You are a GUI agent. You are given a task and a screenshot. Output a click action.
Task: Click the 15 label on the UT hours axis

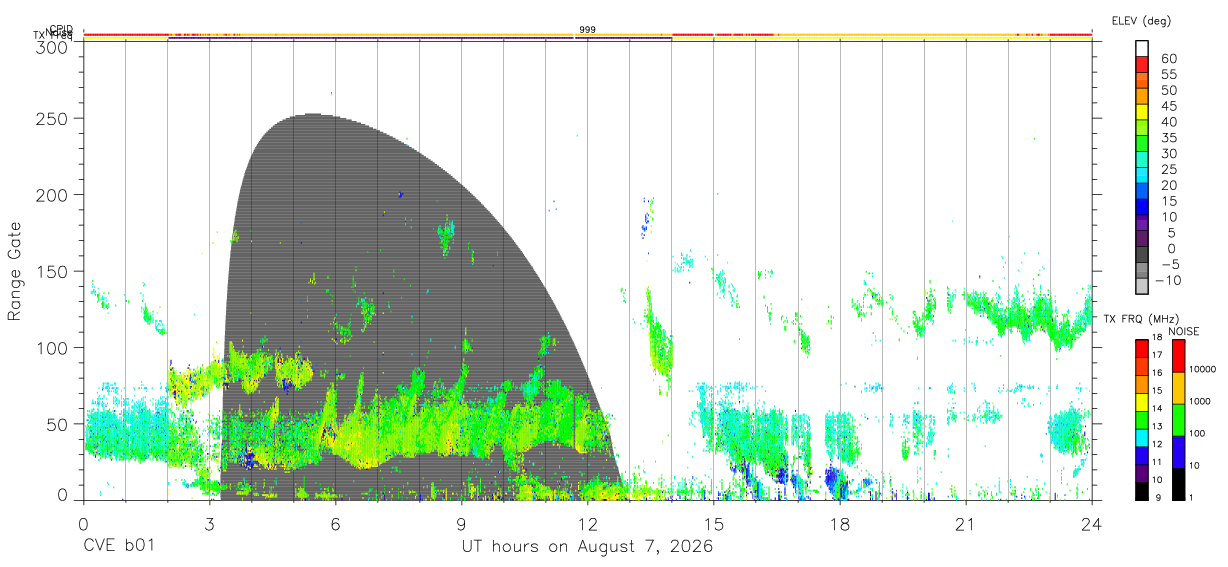click(x=714, y=524)
